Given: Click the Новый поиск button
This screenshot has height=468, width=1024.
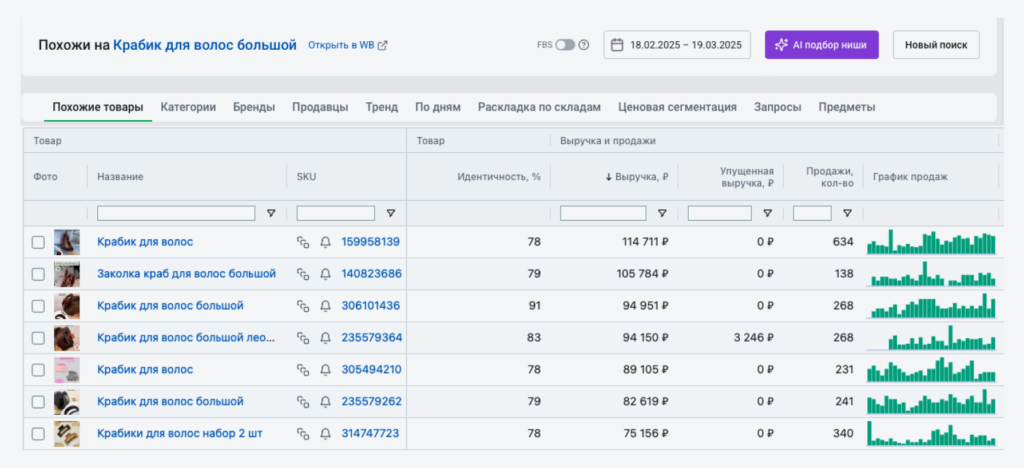Looking at the screenshot, I should [936, 45].
